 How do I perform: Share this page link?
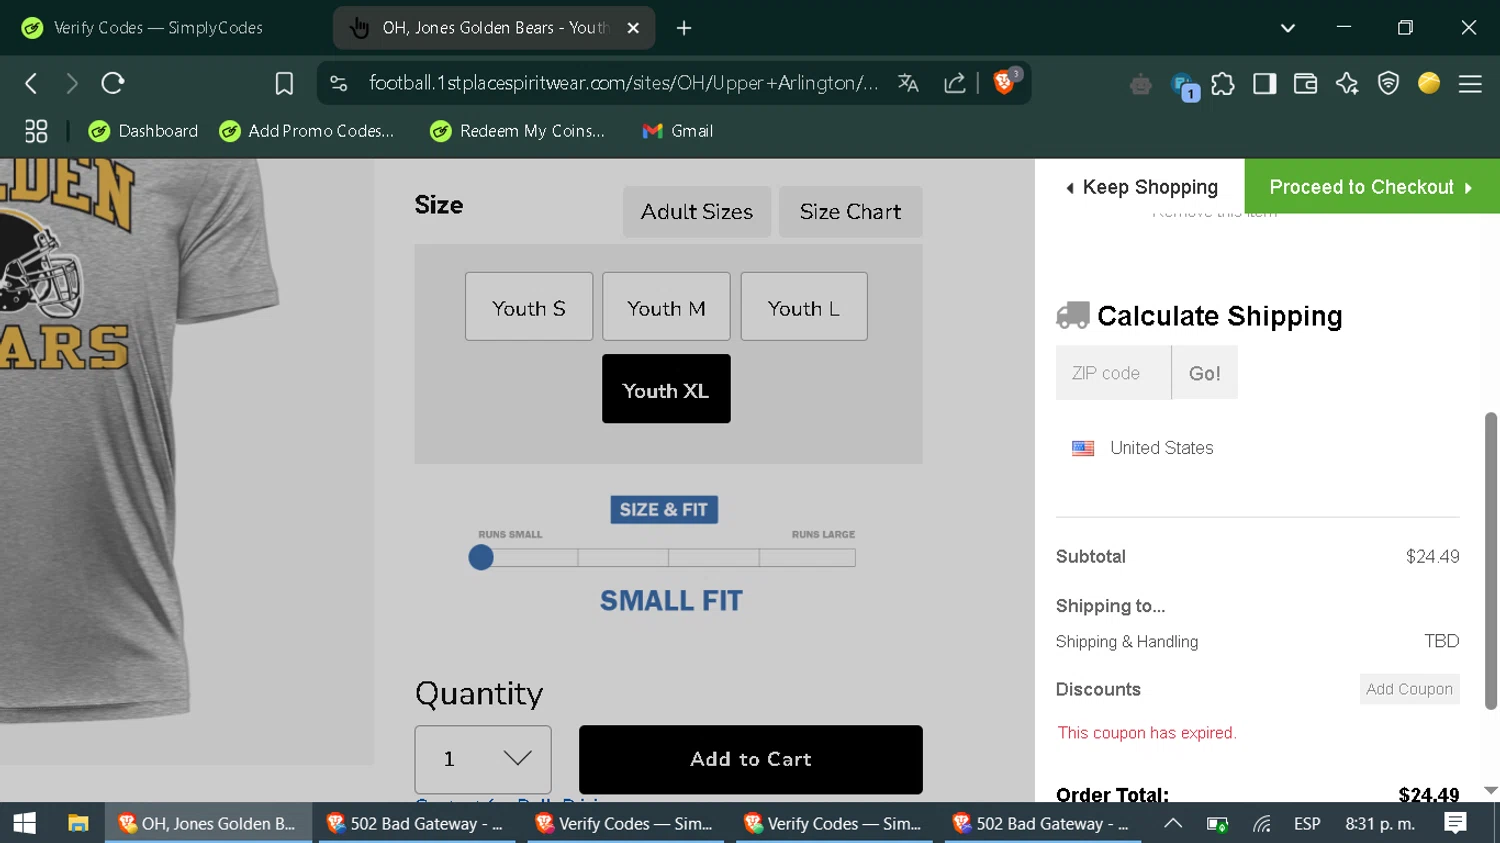[955, 83]
